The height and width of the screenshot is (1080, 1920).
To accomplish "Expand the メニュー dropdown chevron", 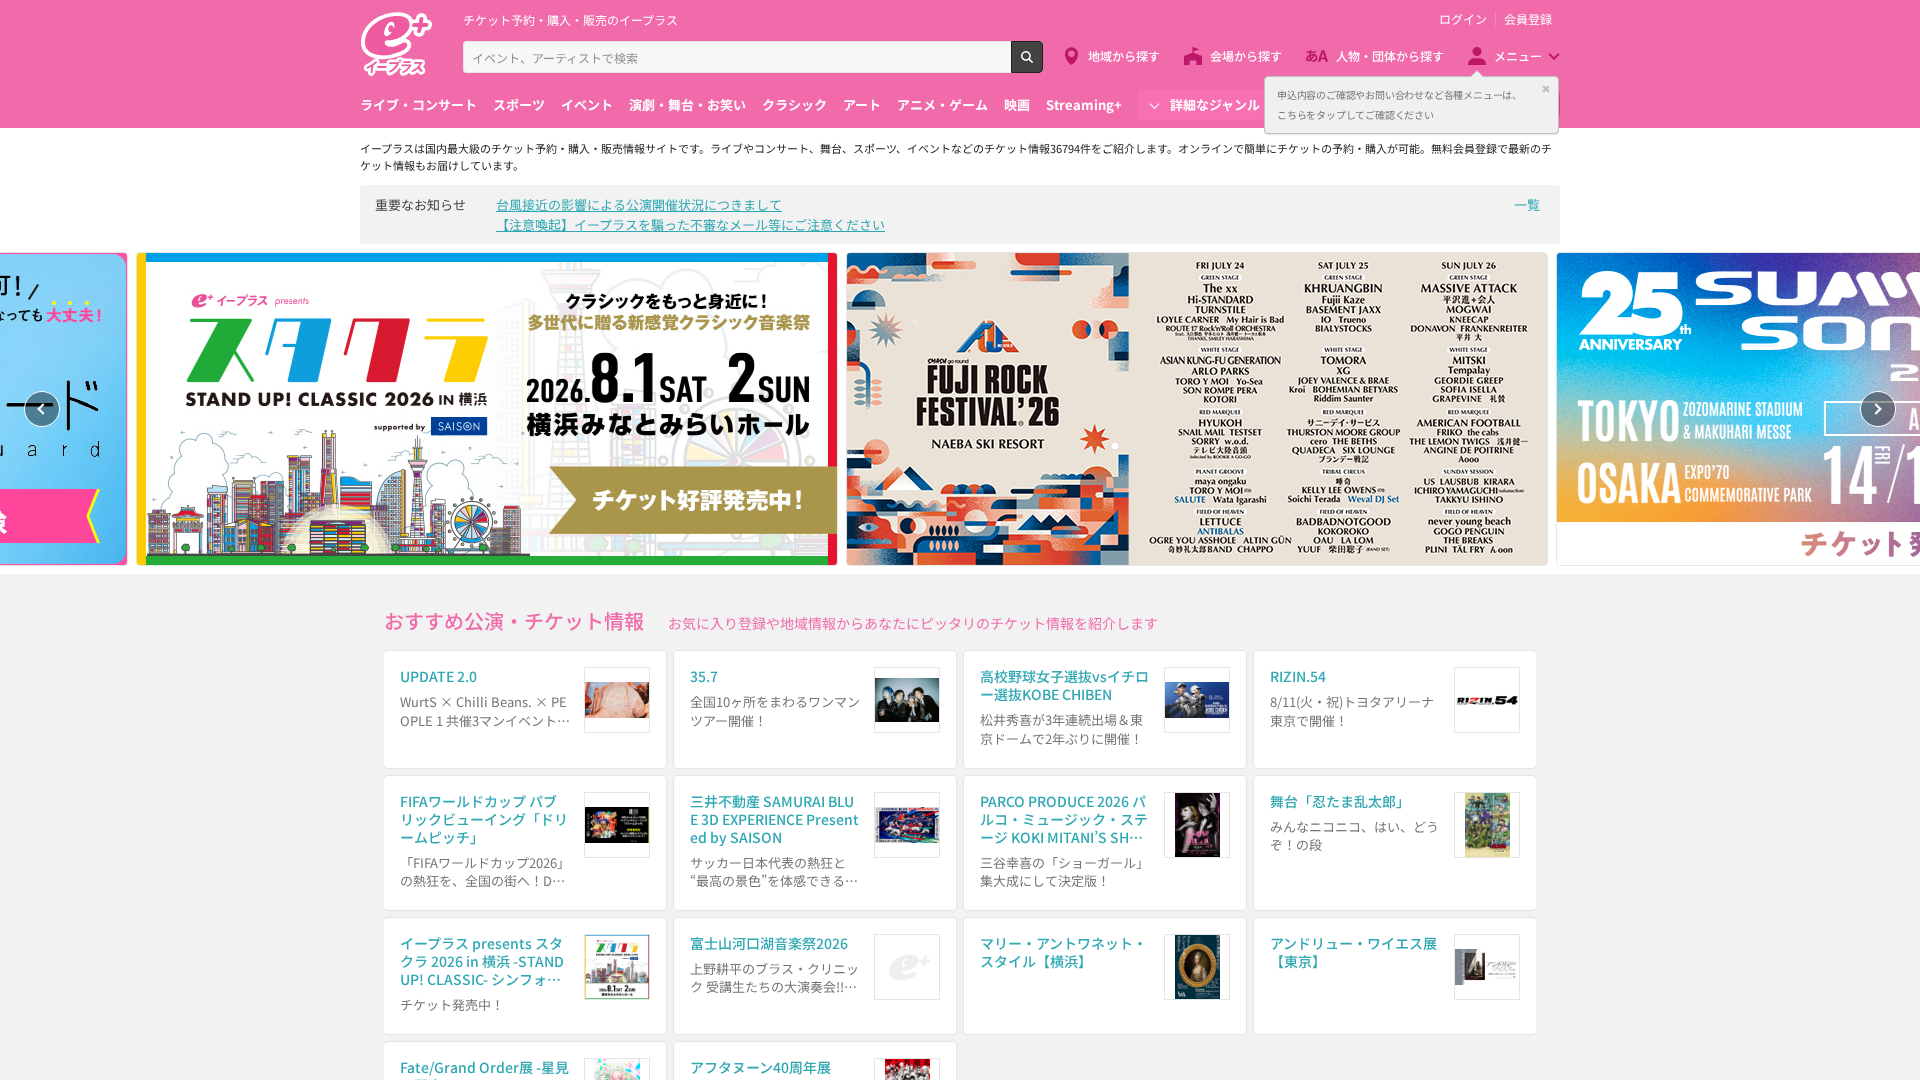I will click(1554, 57).
